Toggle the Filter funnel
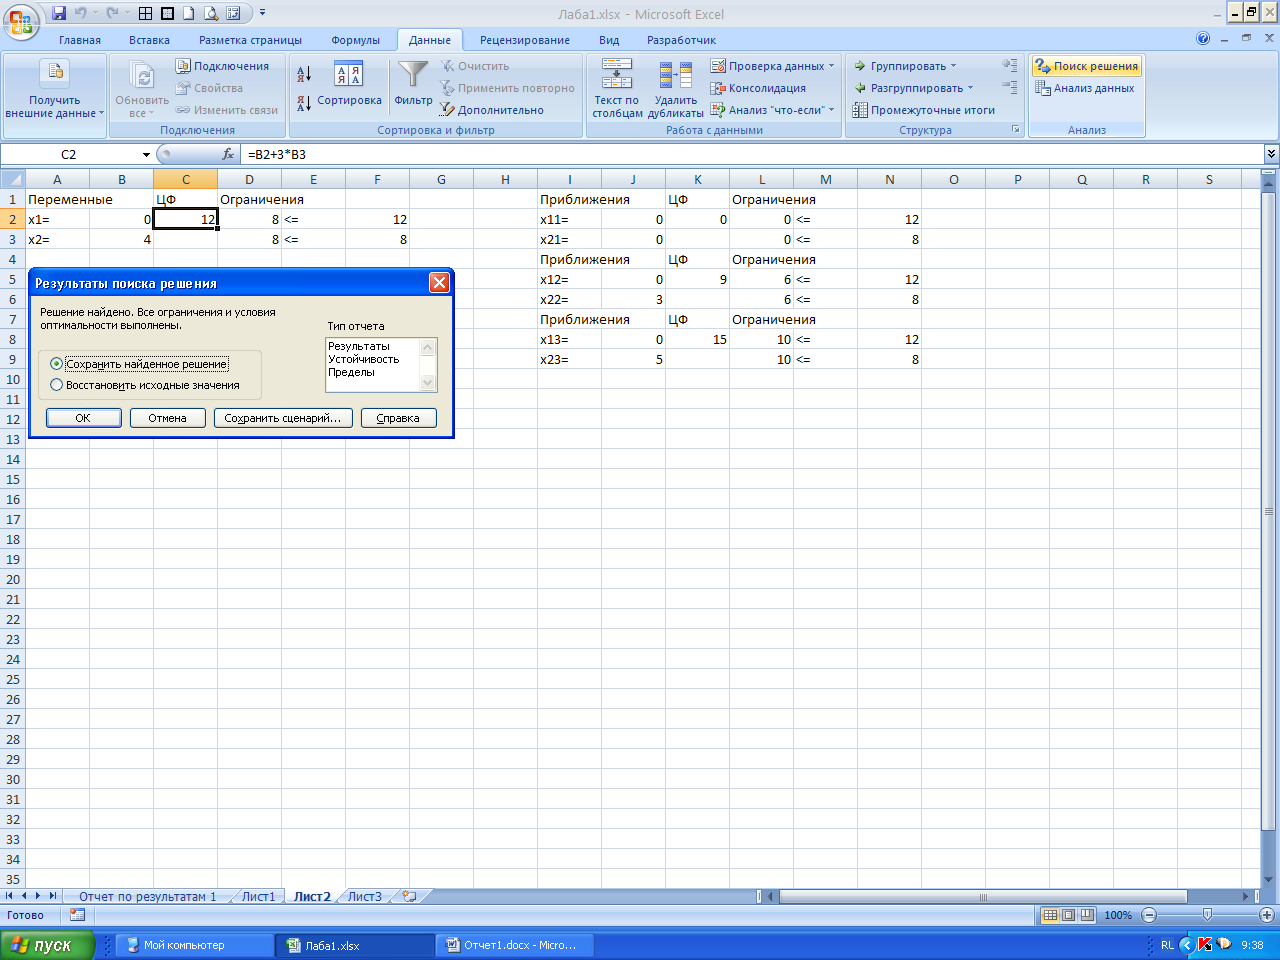The width and height of the screenshot is (1280, 960). pos(413,83)
